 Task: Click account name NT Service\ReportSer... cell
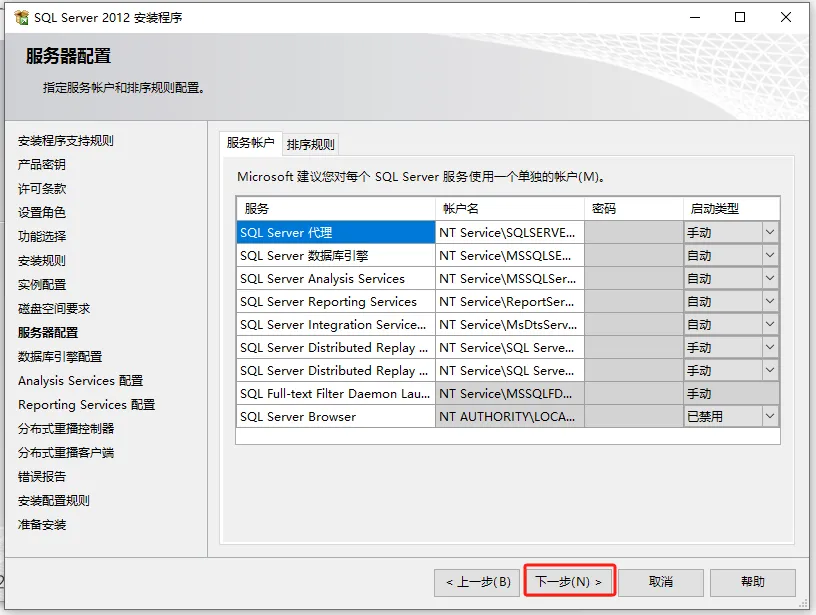pyautogui.click(x=509, y=301)
